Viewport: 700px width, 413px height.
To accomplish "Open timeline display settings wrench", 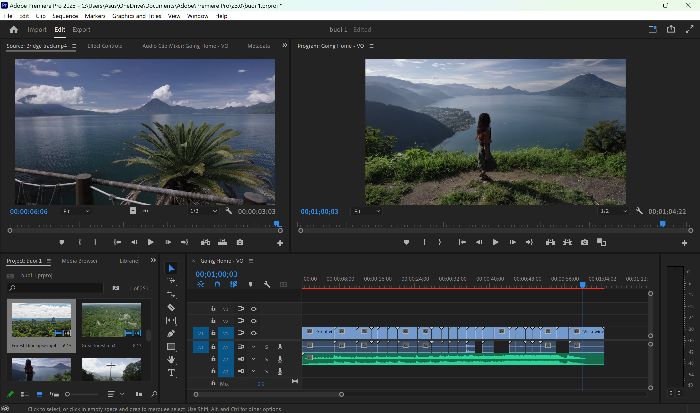I will coord(267,284).
